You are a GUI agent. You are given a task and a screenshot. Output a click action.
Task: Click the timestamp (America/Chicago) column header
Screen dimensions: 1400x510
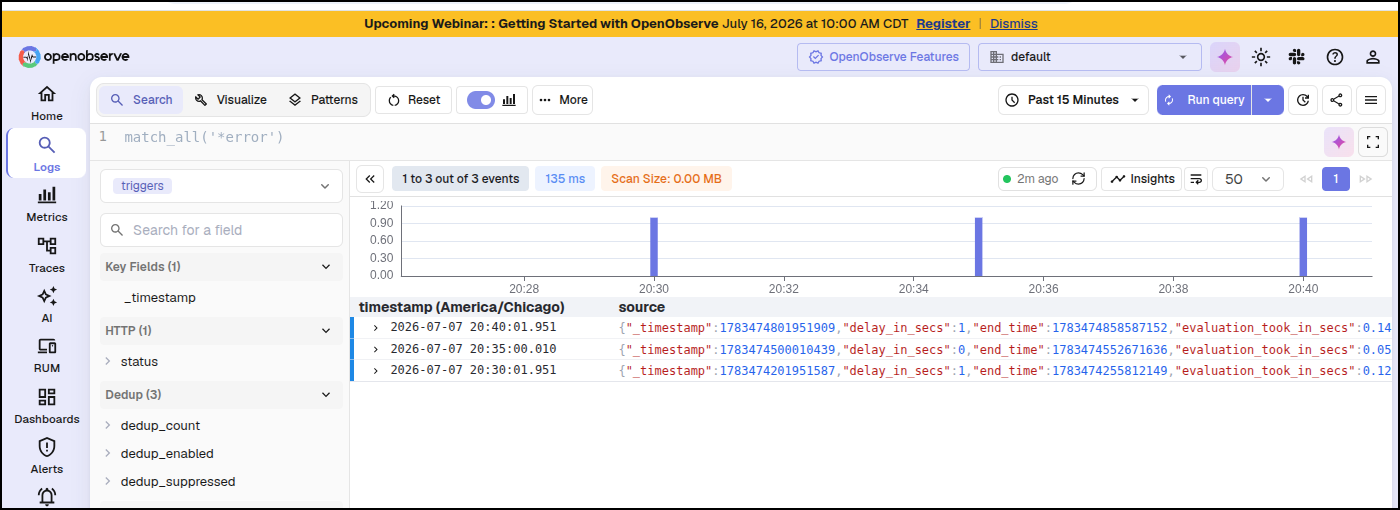click(461, 307)
